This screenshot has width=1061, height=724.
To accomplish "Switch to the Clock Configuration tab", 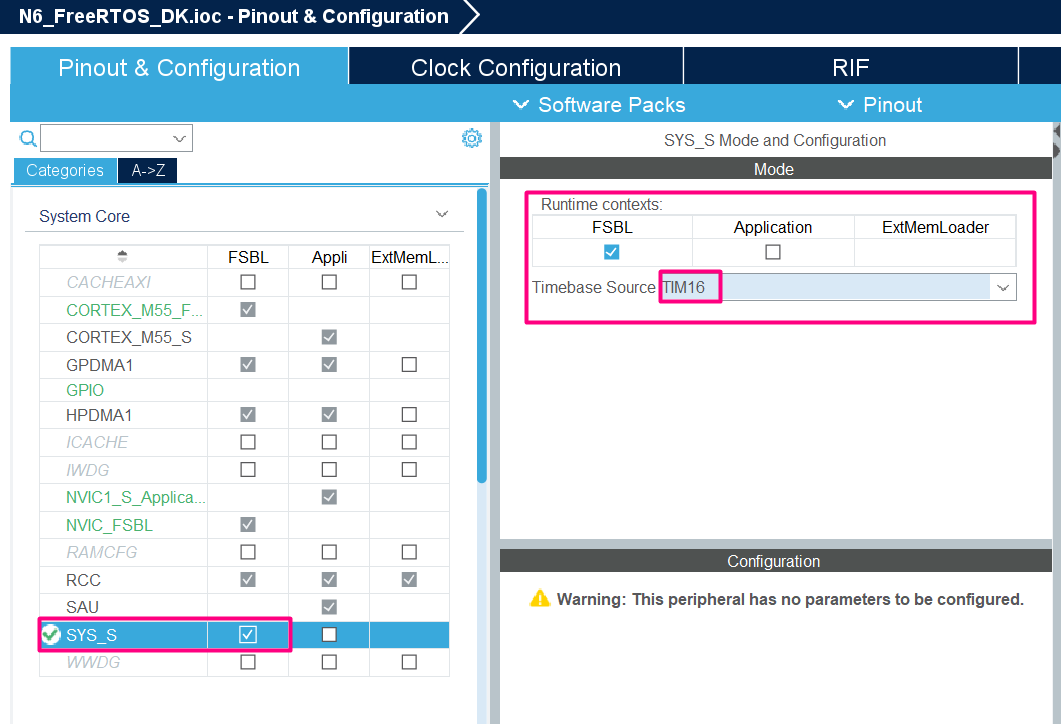I will pyautogui.click(x=515, y=66).
